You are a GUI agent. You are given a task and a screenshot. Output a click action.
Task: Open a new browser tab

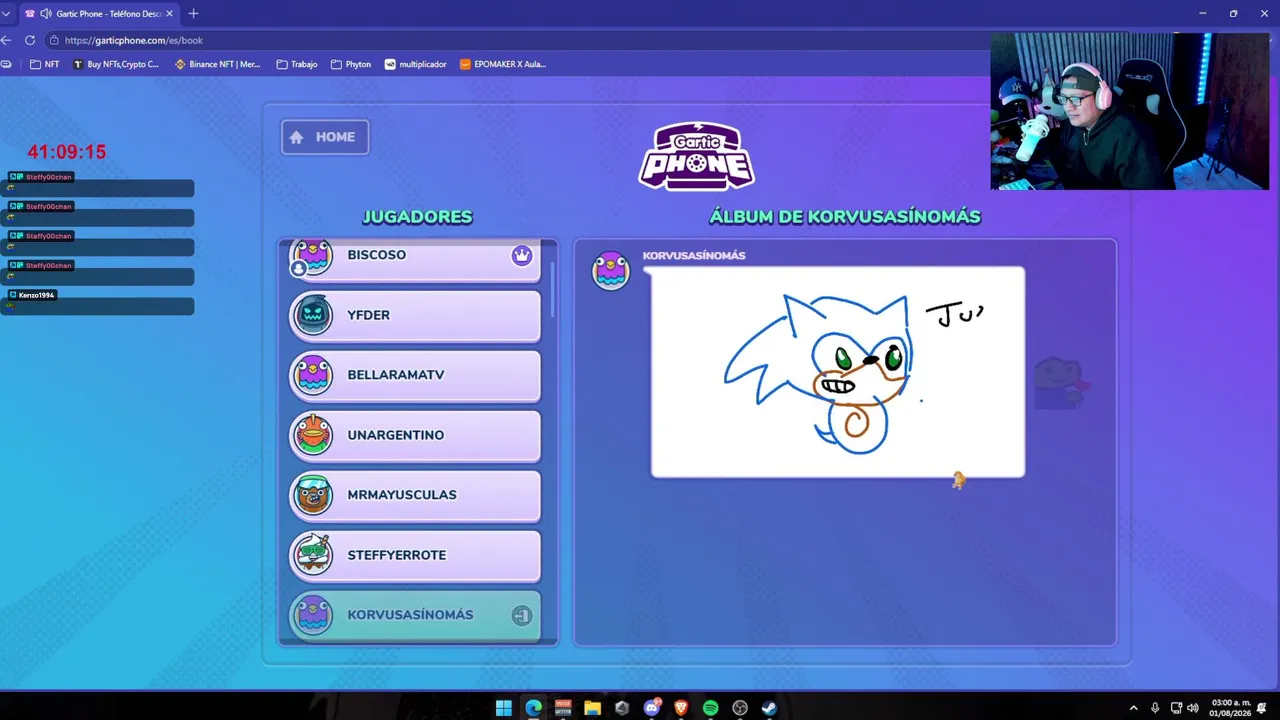point(193,14)
